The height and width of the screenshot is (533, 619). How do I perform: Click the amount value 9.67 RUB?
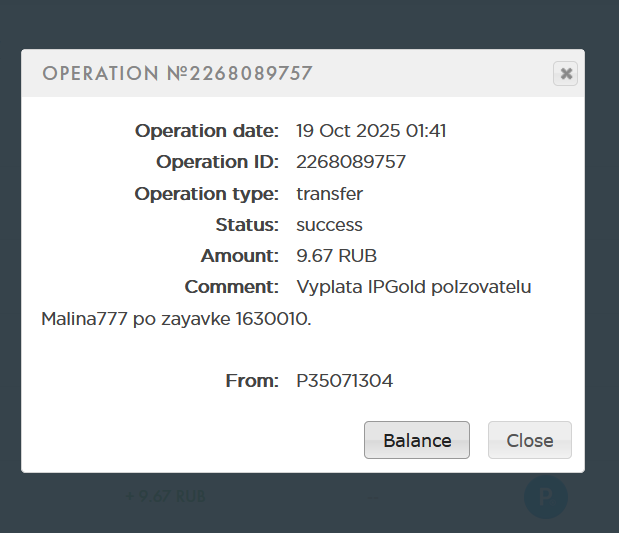(x=336, y=256)
